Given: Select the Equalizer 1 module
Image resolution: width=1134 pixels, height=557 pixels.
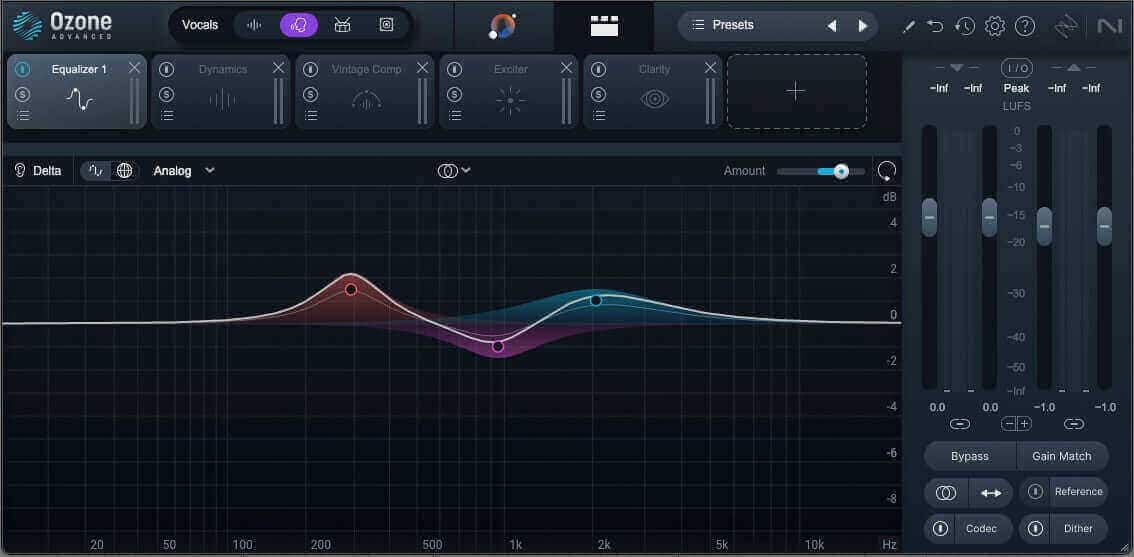Looking at the screenshot, I should 77,92.
